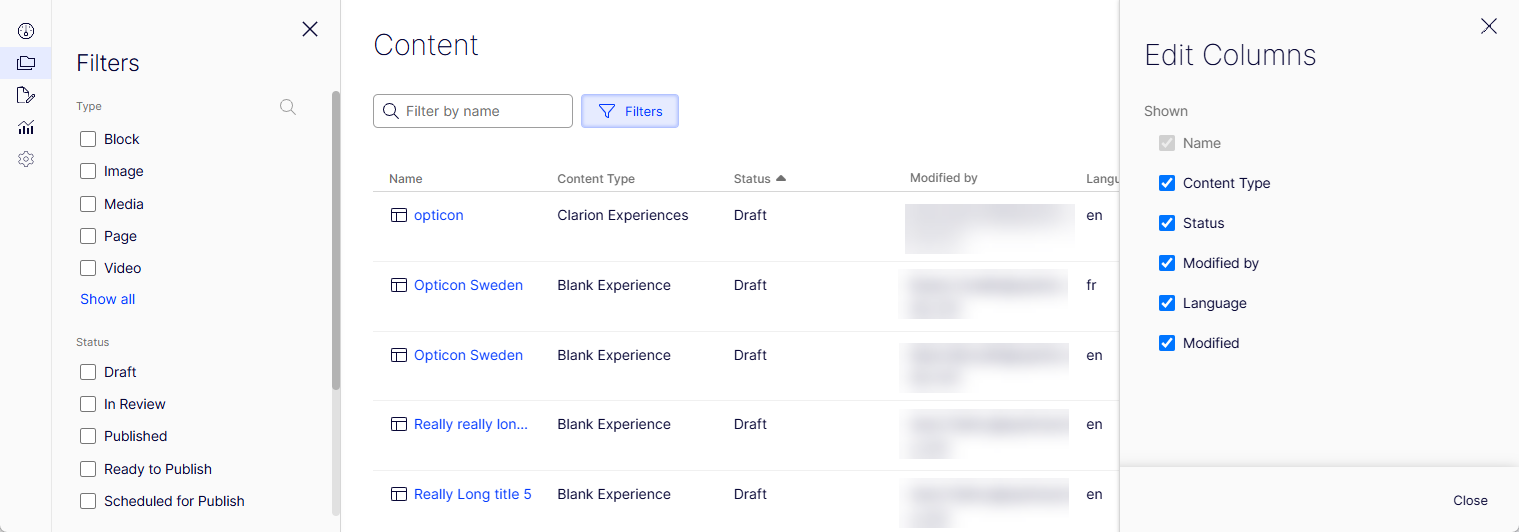Sort by the Status column header
The height and width of the screenshot is (532, 1519).
coord(752,179)
